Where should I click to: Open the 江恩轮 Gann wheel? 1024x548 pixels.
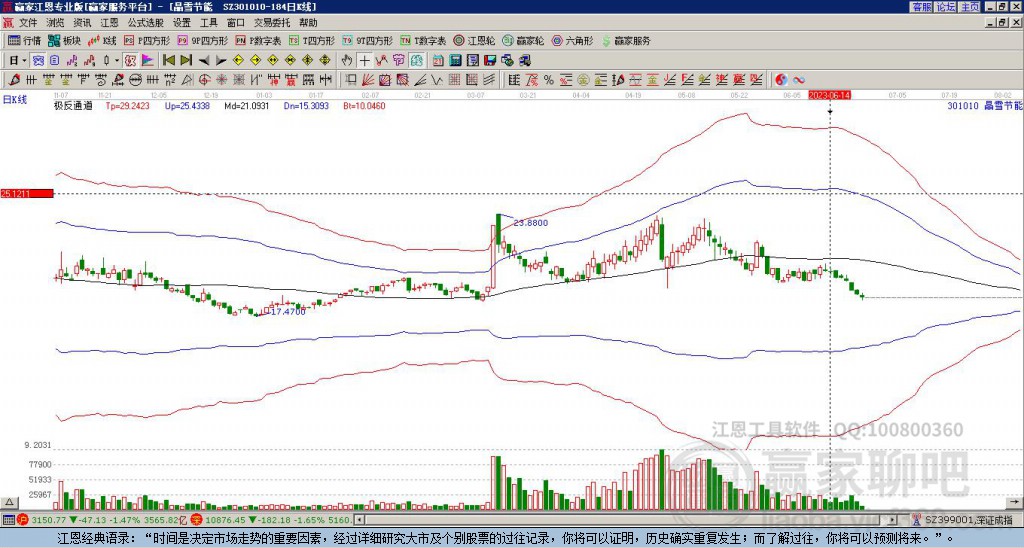point(474,40)
